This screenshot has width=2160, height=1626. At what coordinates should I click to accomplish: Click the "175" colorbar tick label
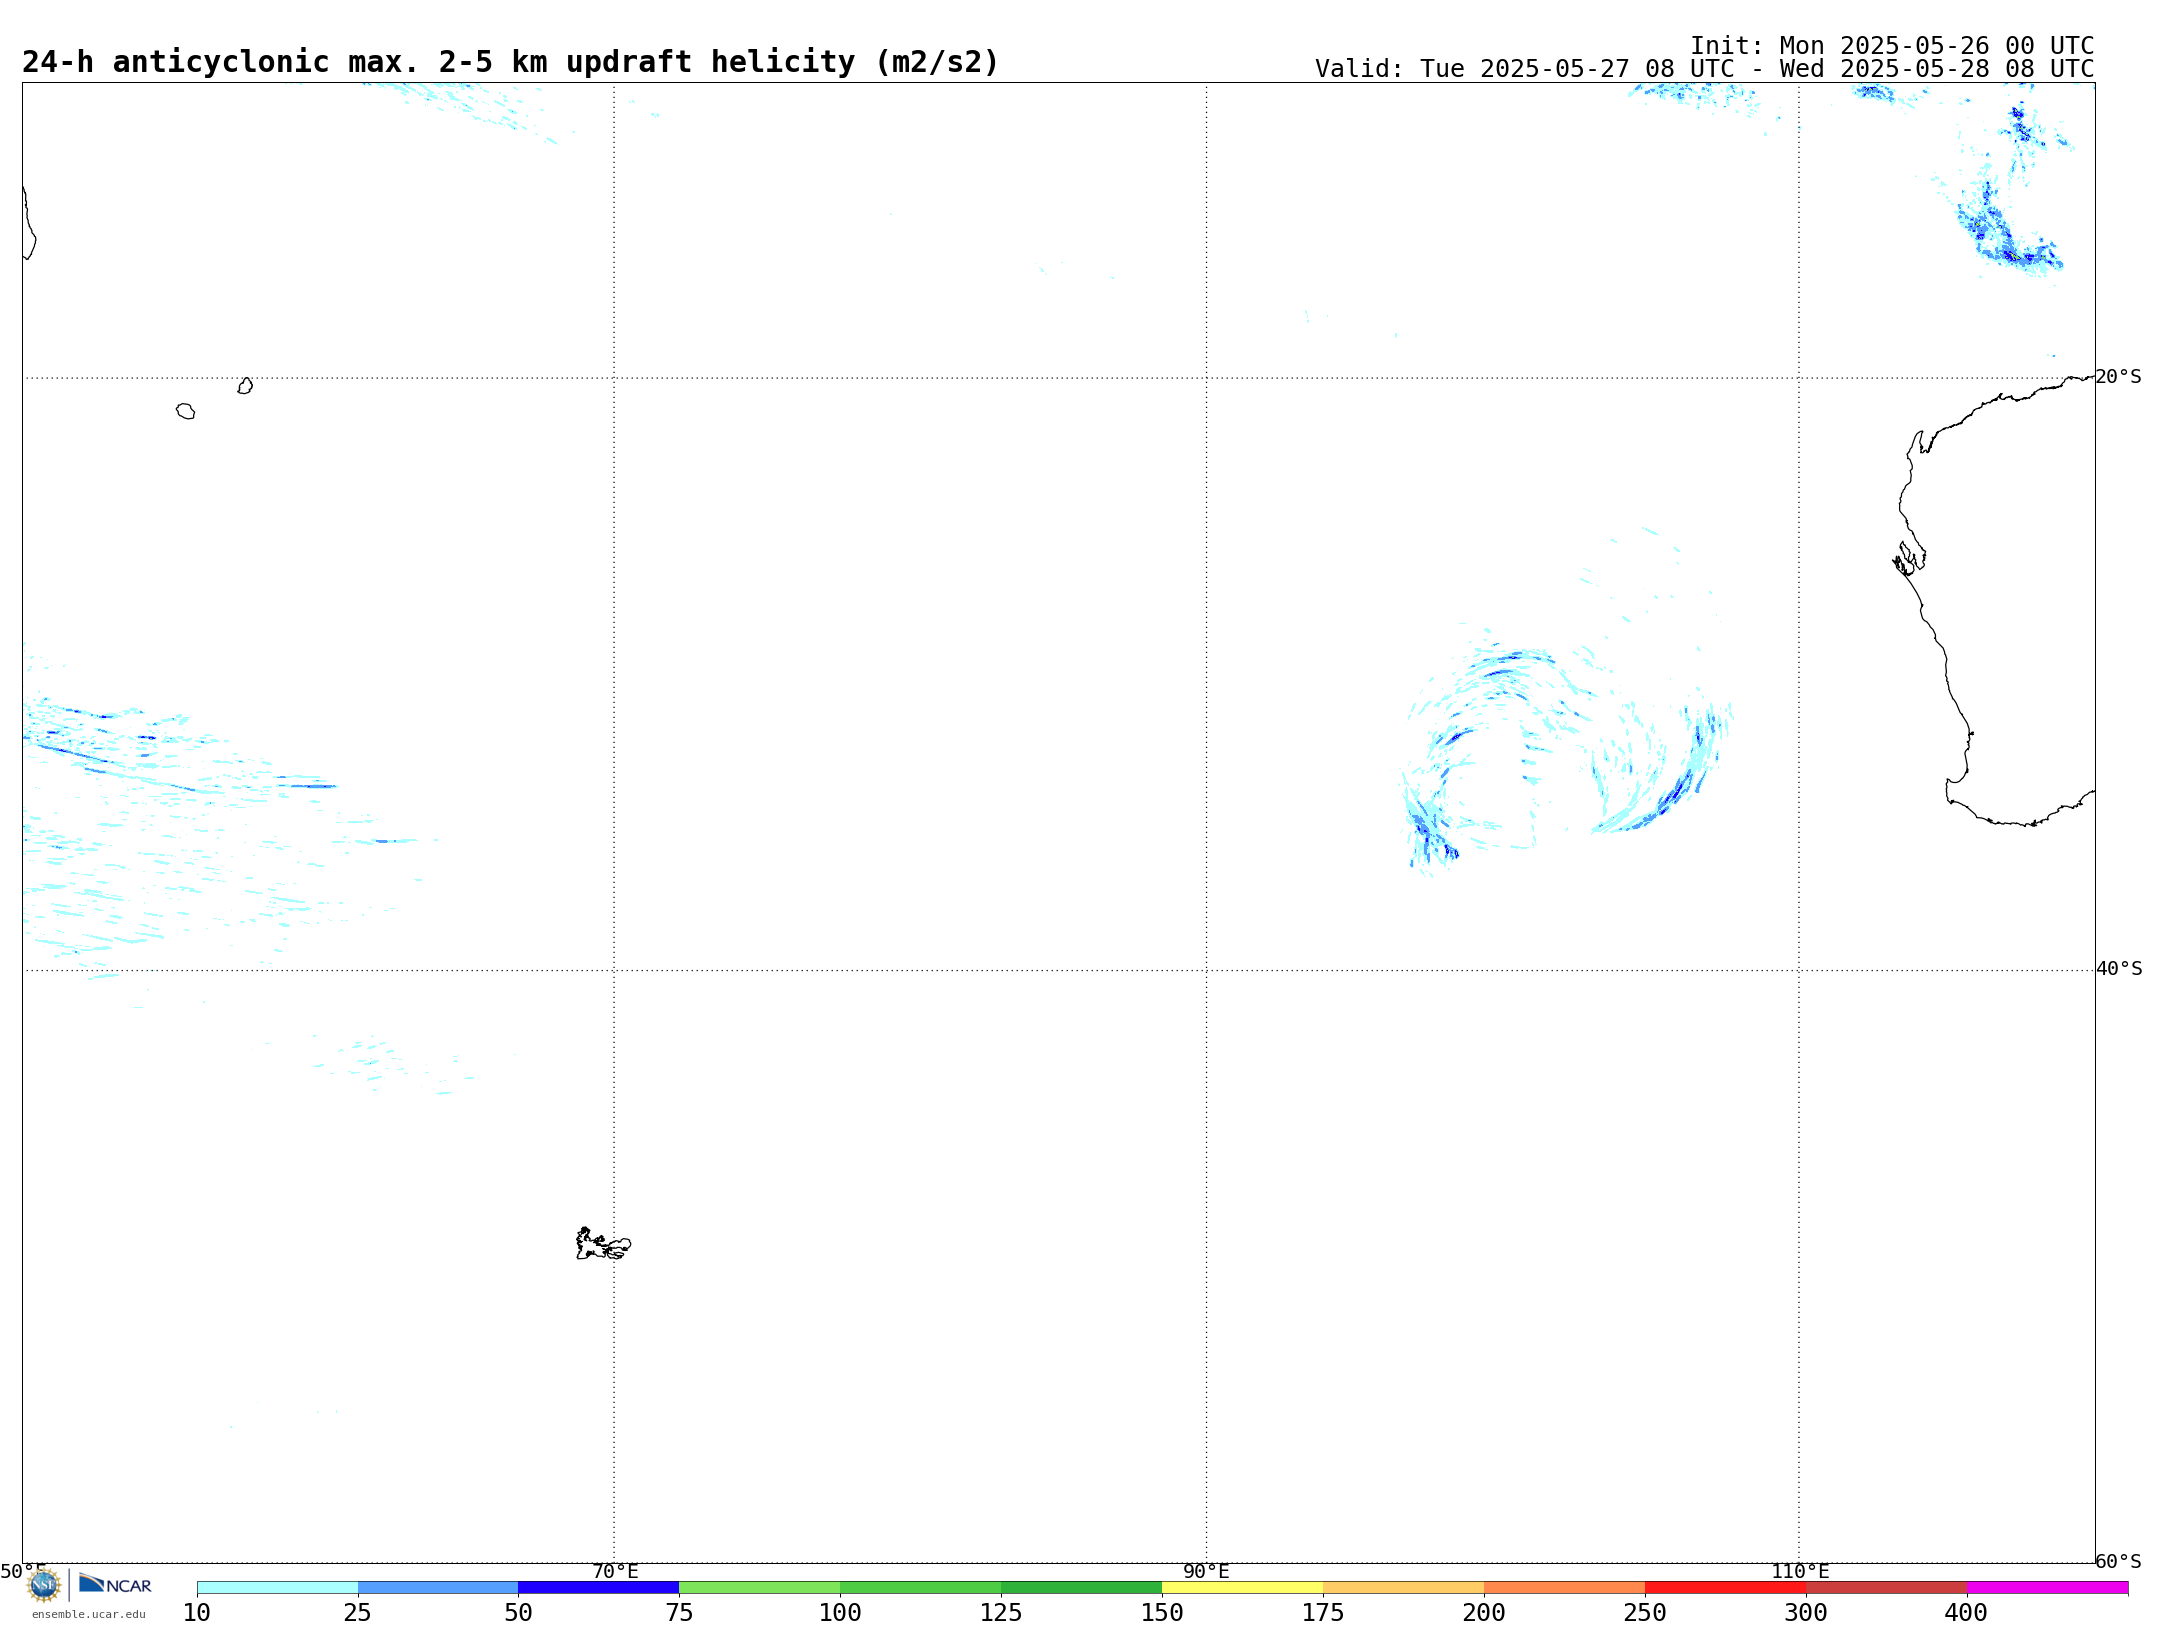pos(1324,1613)
